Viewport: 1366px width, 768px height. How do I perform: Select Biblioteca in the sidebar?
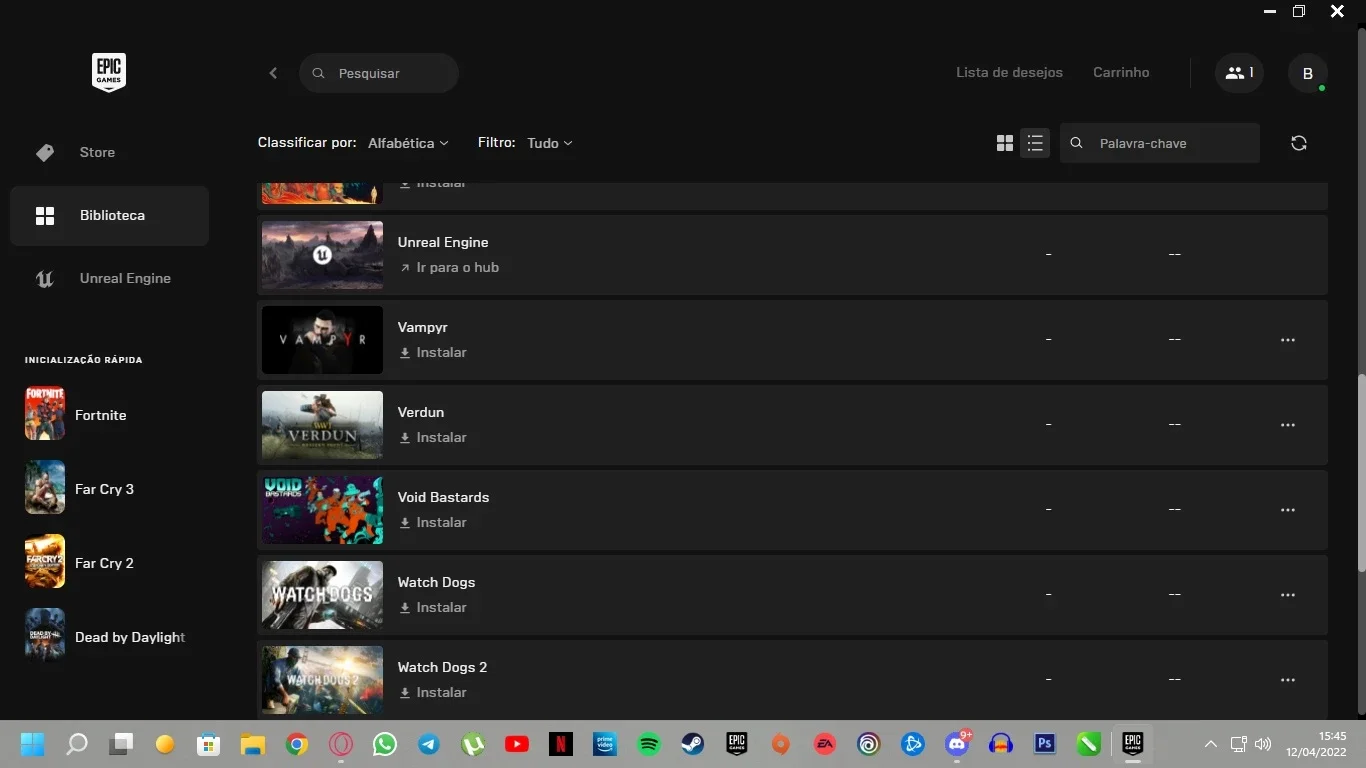[109, 215]
